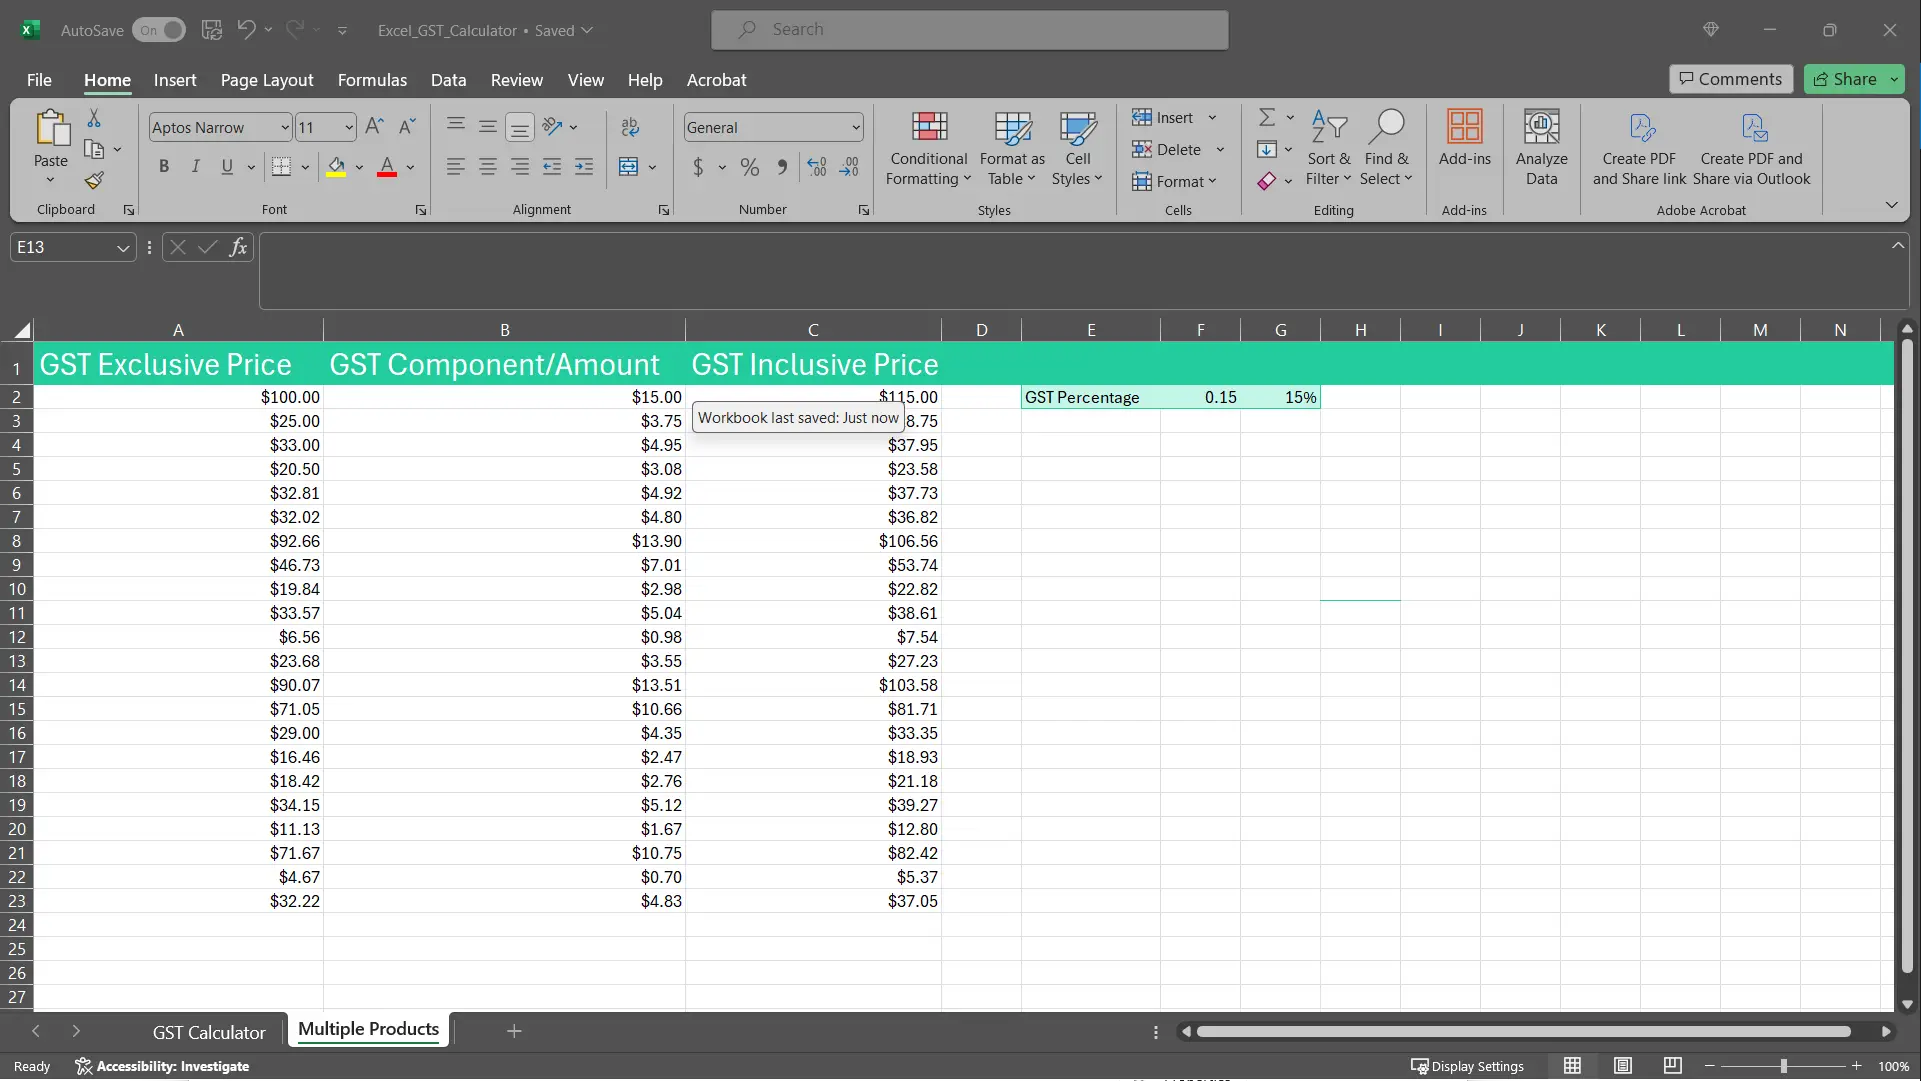Click Increase Decimal icon
This screenshot has width=1921, height=1081.
(x=817, y=167)
